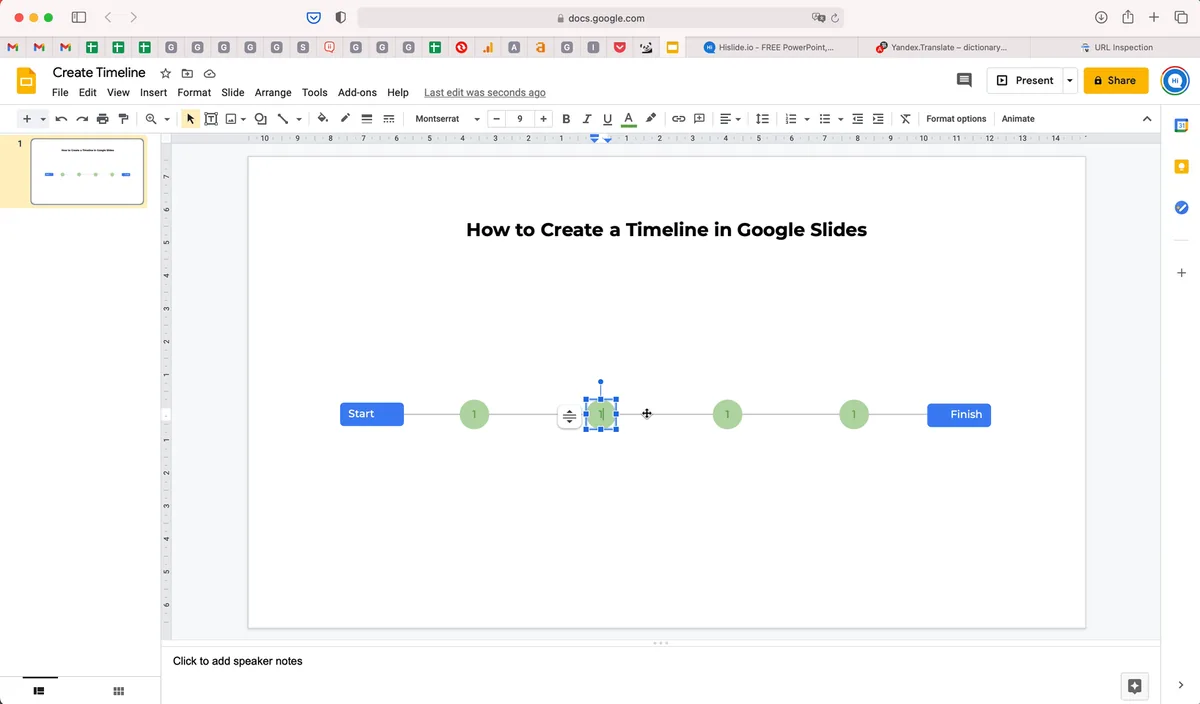The image size is (1200, 704).
Task: Decrease the text indent
Action: point(857,119)
